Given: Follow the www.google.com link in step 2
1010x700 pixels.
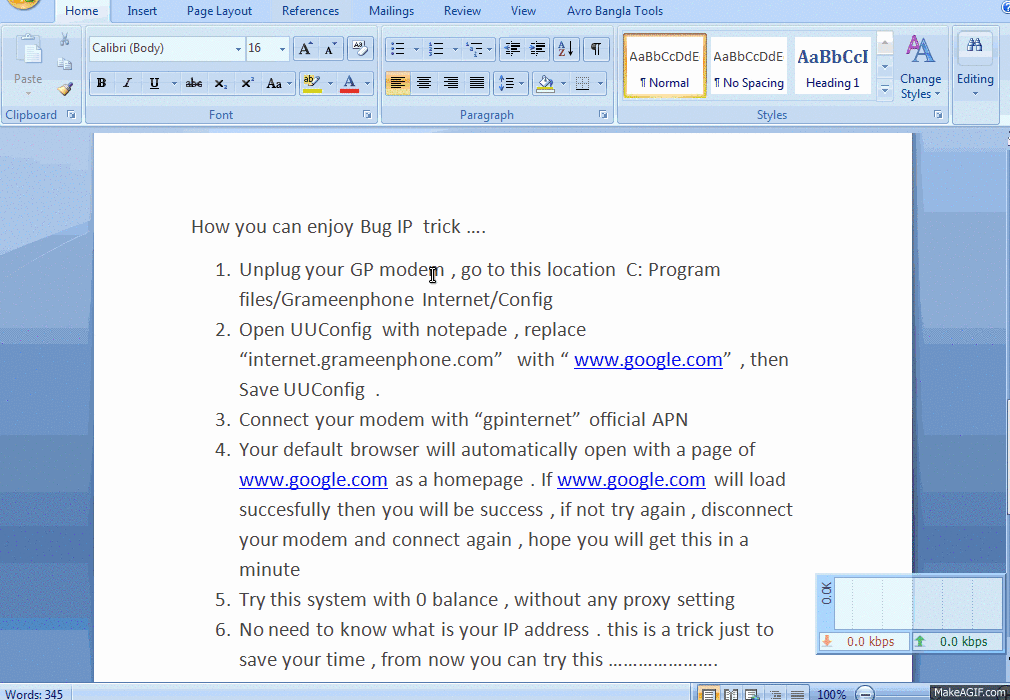Looking at the screenshot, I should [648, 359].
